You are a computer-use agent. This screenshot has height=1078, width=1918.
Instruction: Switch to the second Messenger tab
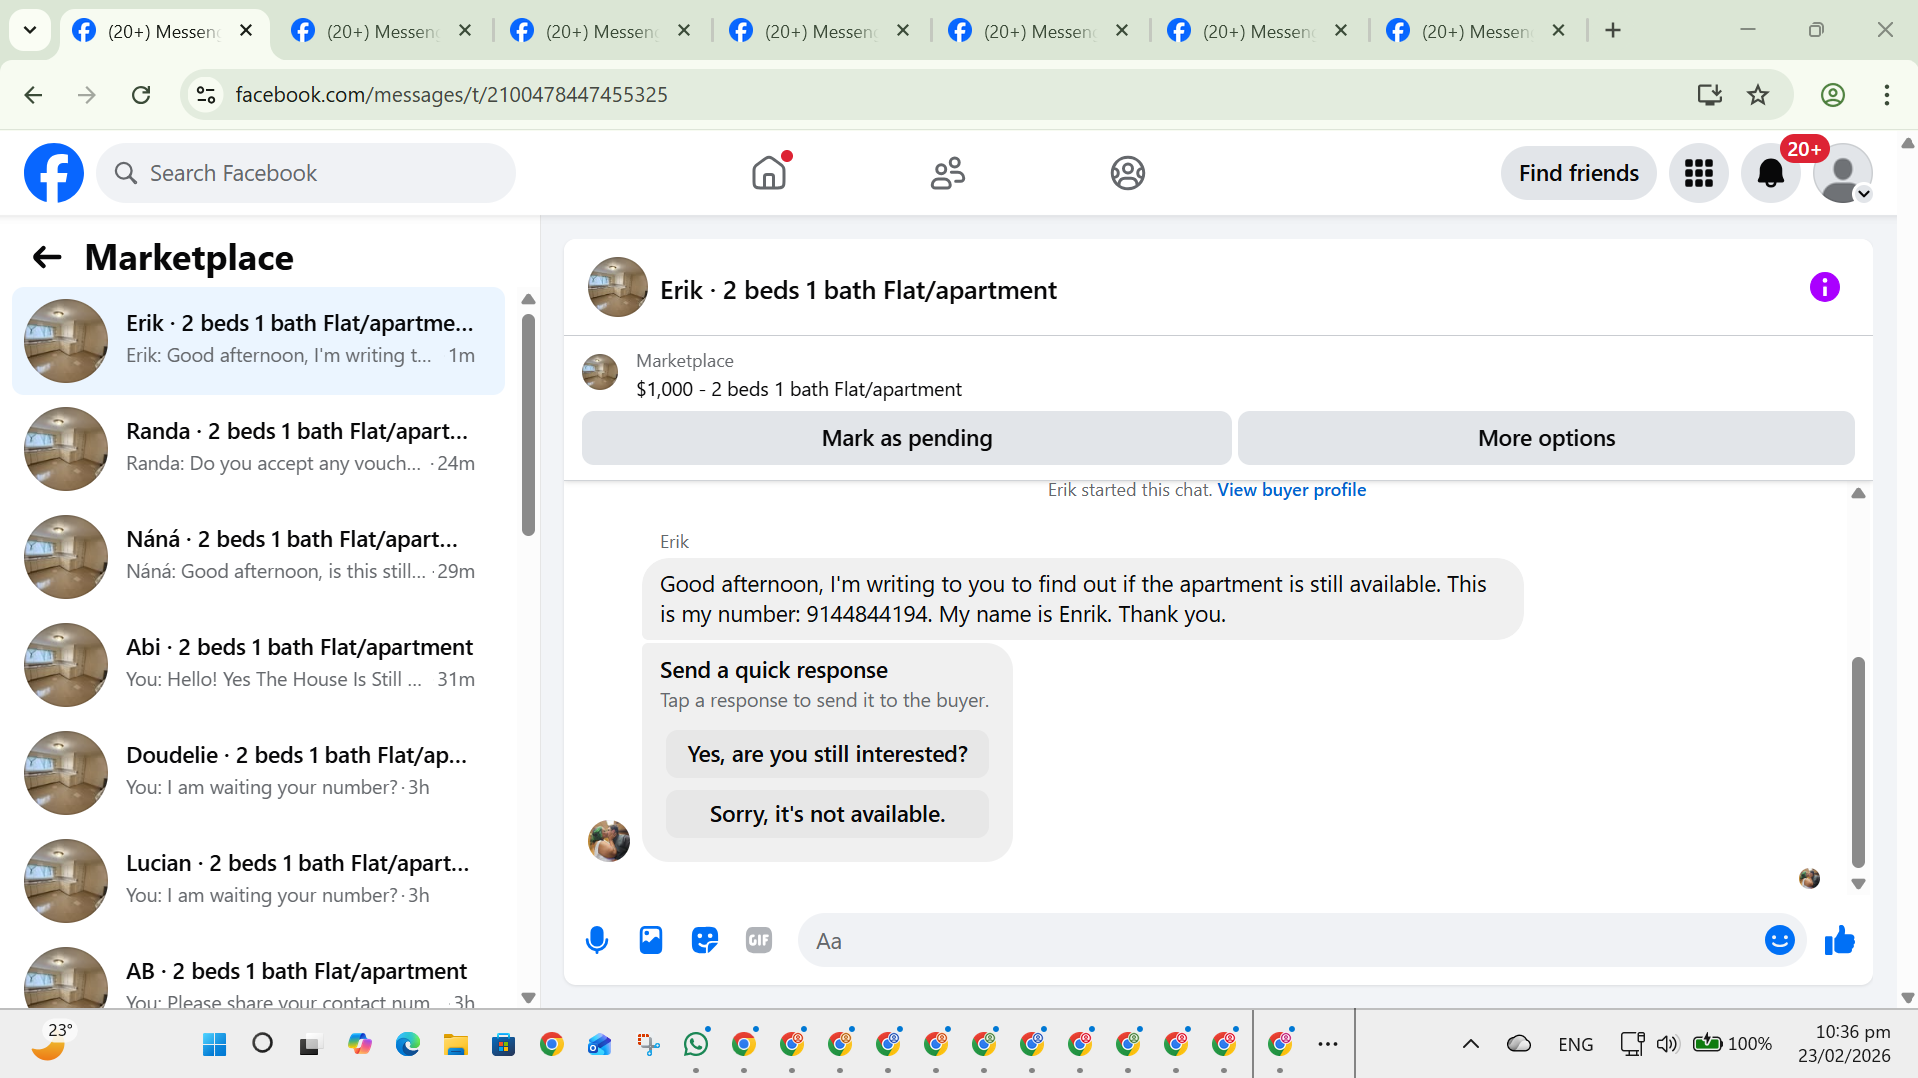click(x=381, y=31)
